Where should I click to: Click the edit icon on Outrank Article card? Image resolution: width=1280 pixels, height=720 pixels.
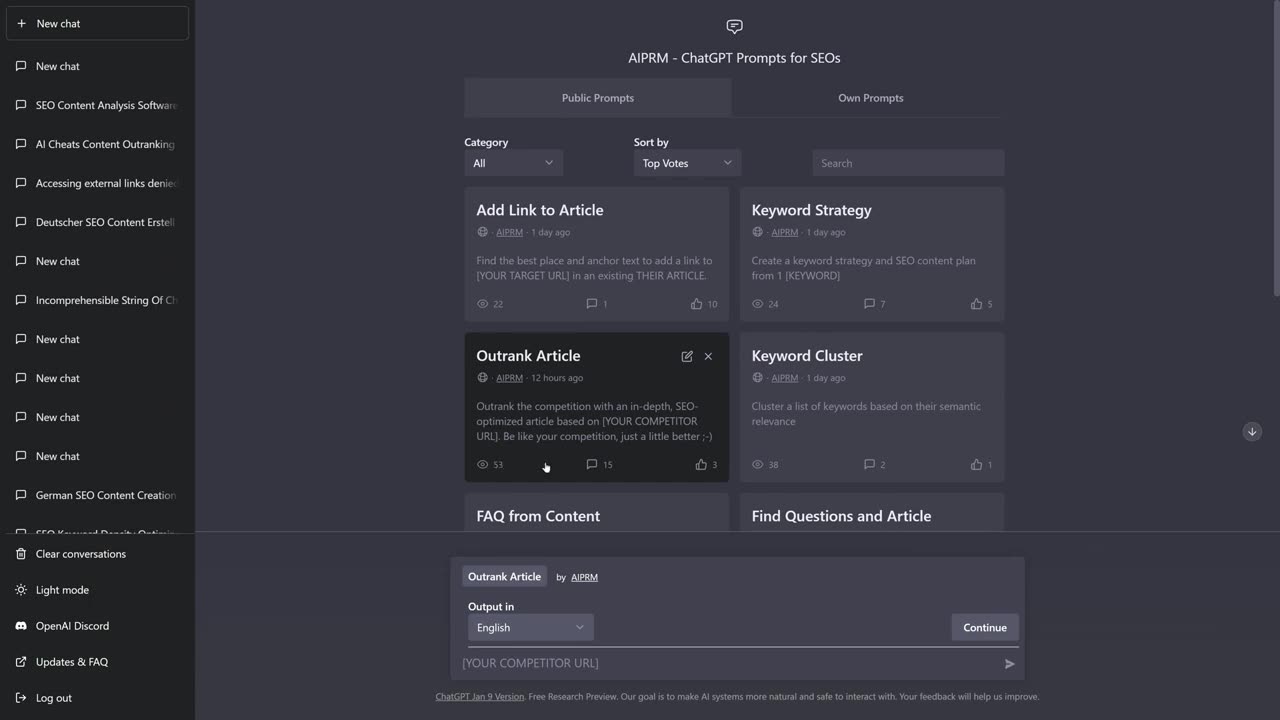pos(687,356)
